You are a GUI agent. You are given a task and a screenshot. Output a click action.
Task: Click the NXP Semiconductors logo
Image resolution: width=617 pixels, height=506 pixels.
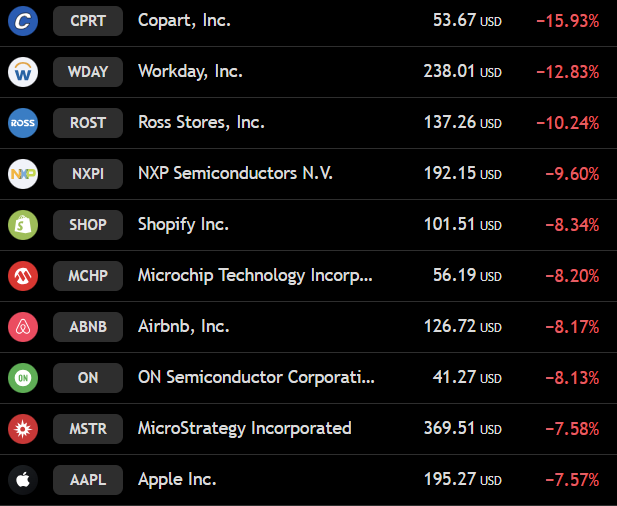(x=23, y=174)
